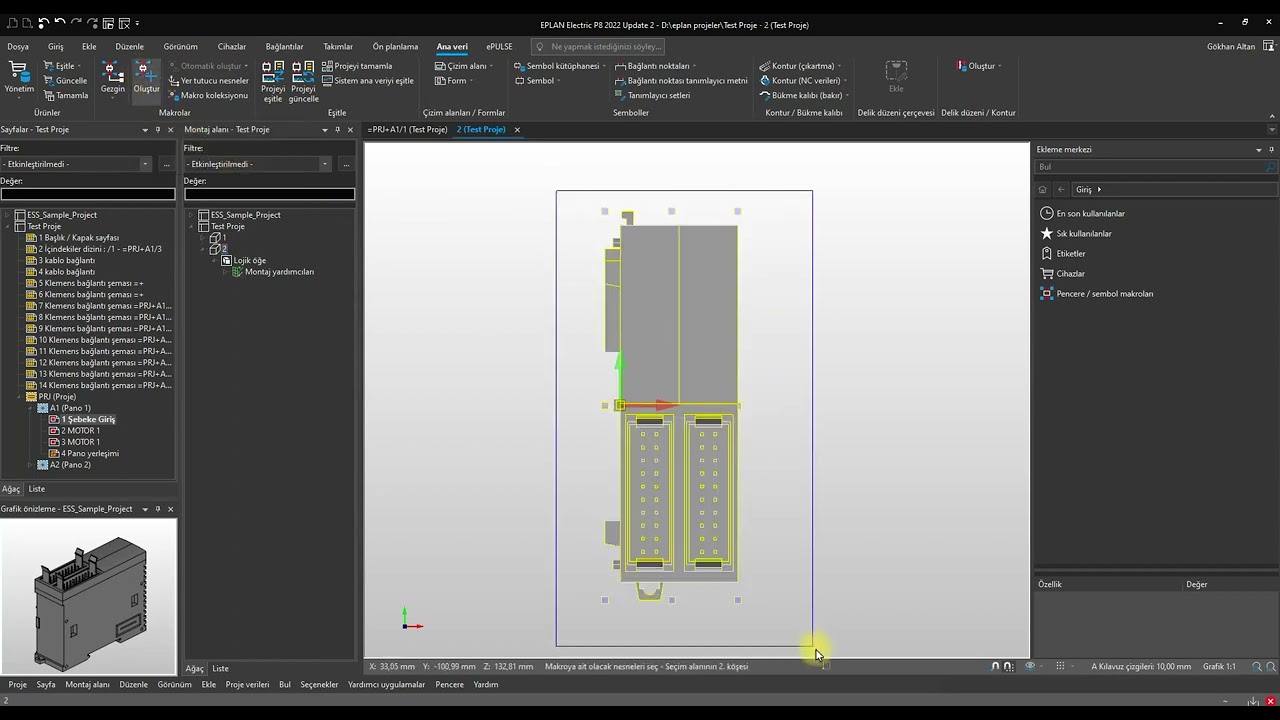
Task: Switch to Liste view in the Sayfalar panel
Action: (x=36, y=489)
